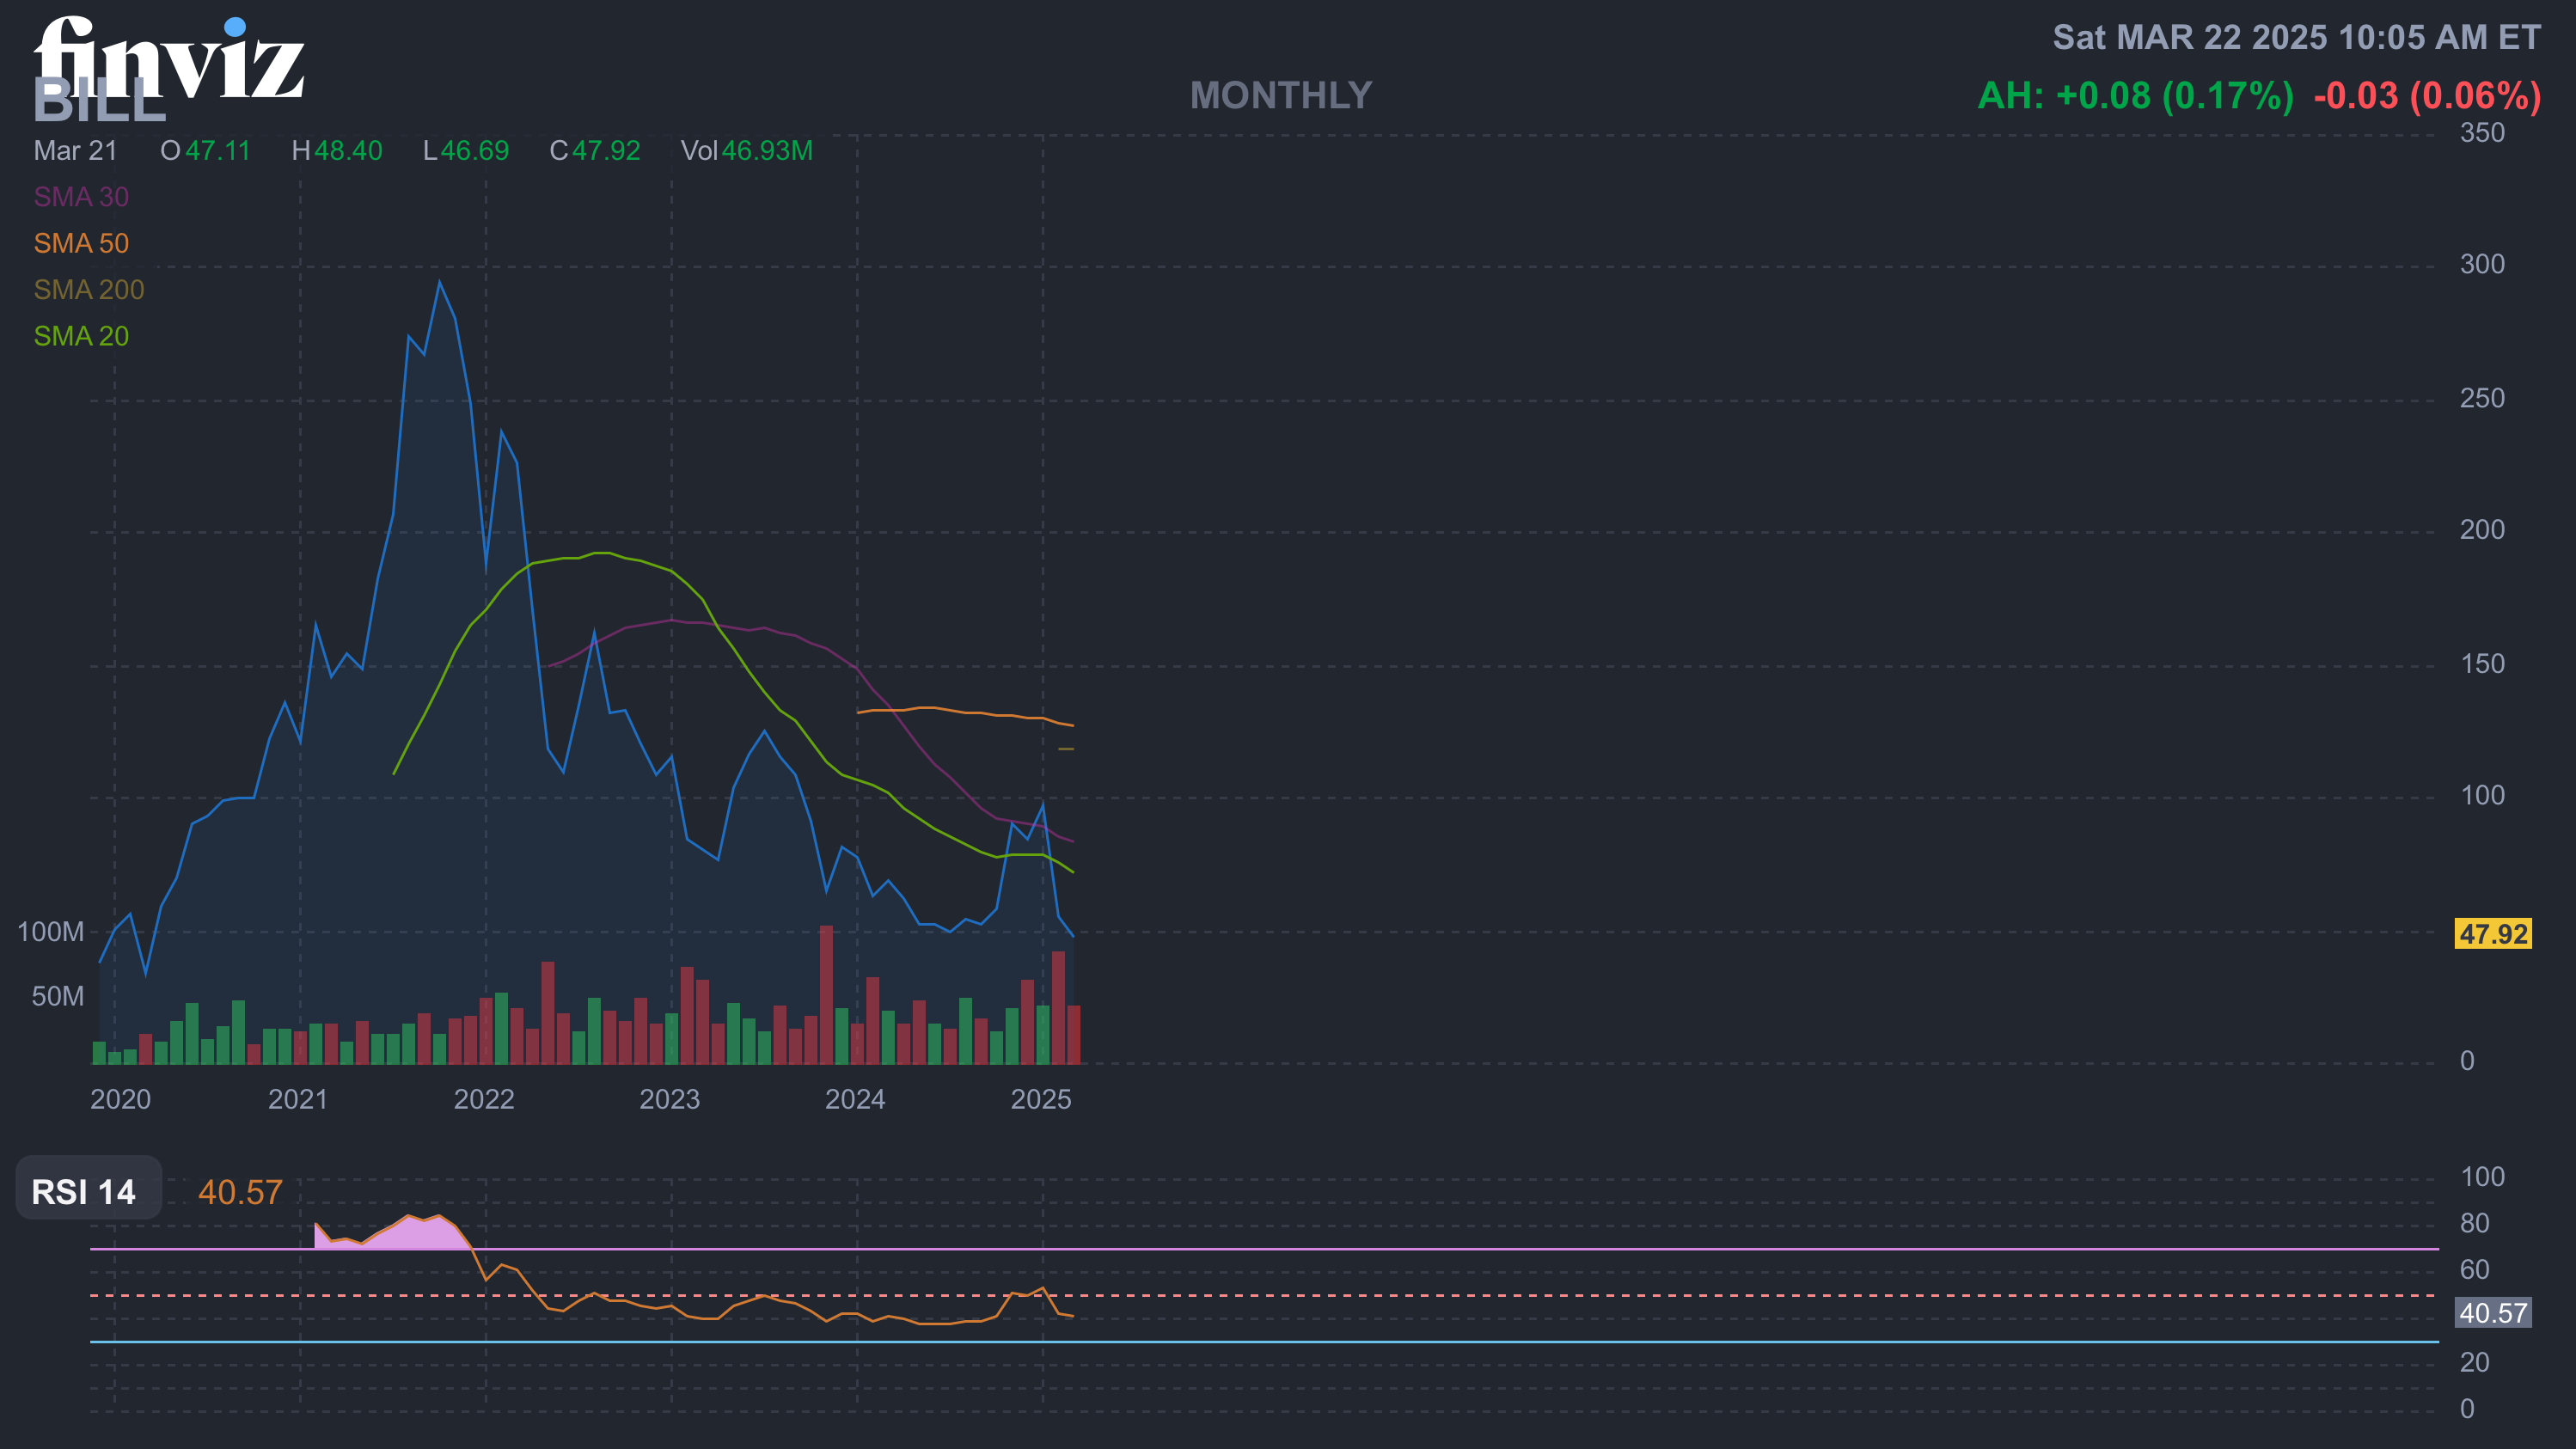The image size is (2576, 1449).
Task: Toggle the SMA 200 legend label
Action: coord(89,290)
